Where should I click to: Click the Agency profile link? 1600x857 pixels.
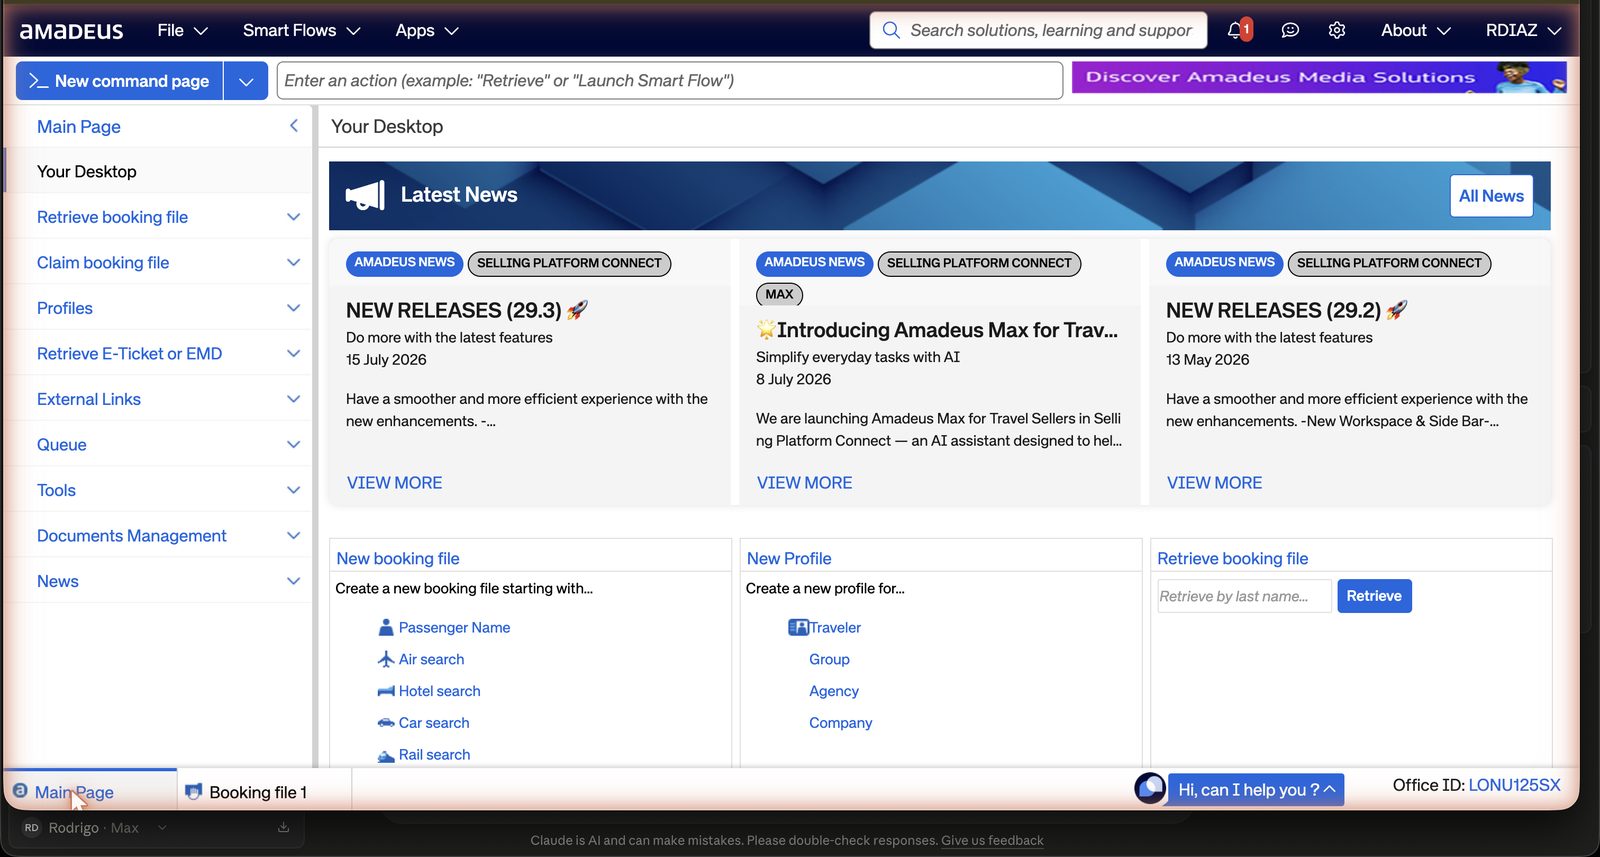click(834, 691)
